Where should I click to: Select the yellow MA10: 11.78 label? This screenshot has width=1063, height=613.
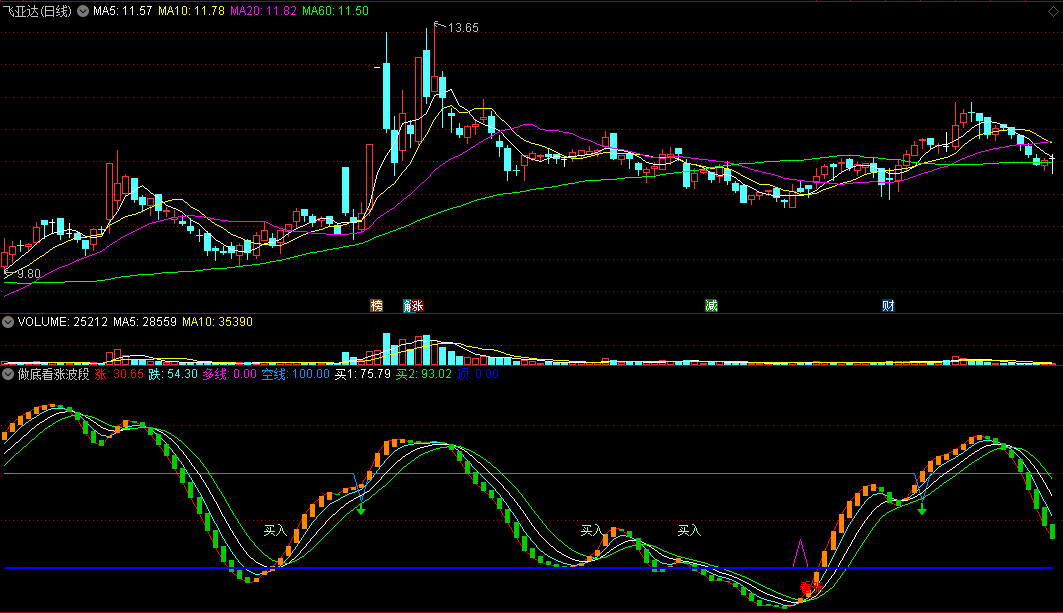[191, 11]
